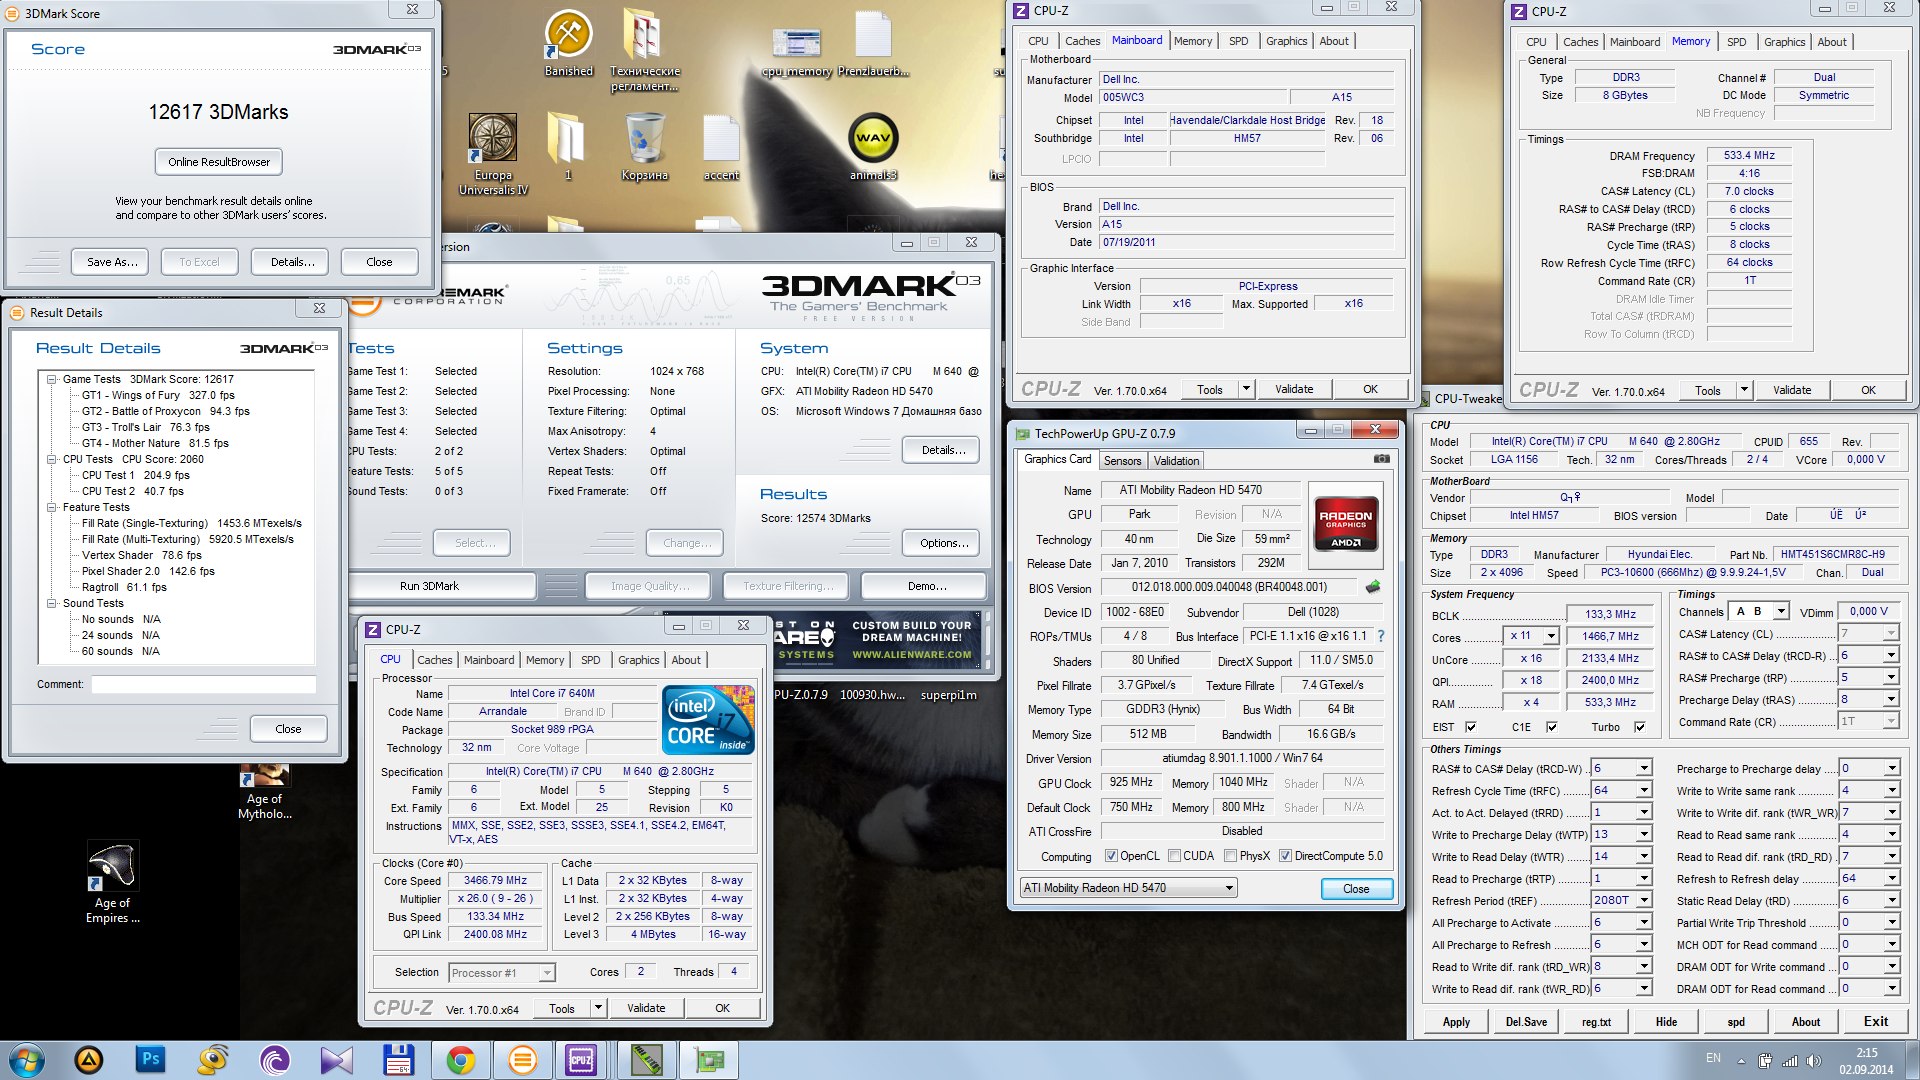The height and width of the screenshot is (1080, 1920).
Task: Open the Age of Mythology desktop shortcut
Action: 265,792
